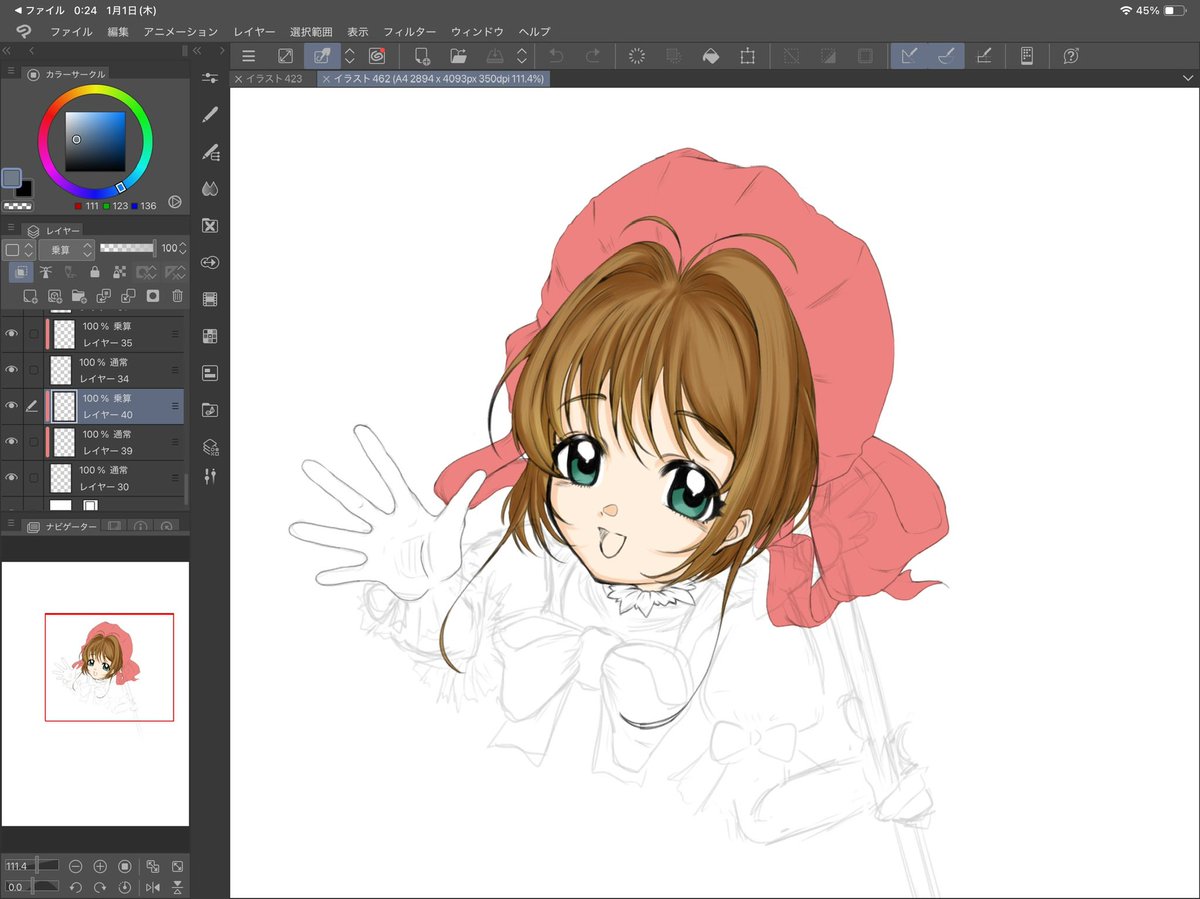Expand the canvas tab list chevron

(x=1187, y=78)
